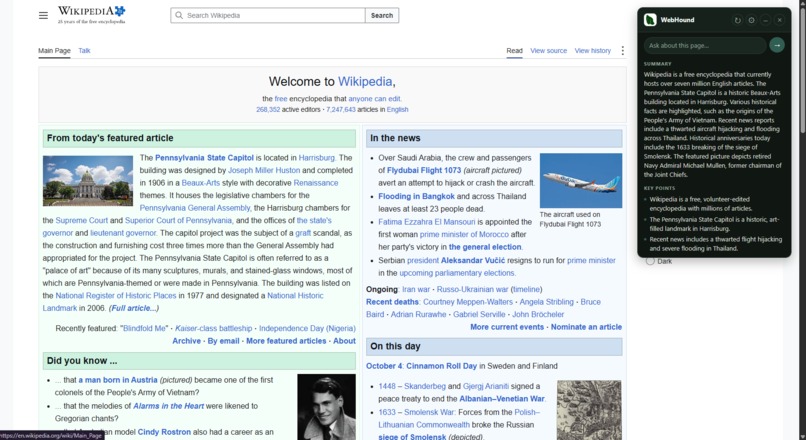Switch to the Main Page tab
806x440 pixels.
point(54,50)
